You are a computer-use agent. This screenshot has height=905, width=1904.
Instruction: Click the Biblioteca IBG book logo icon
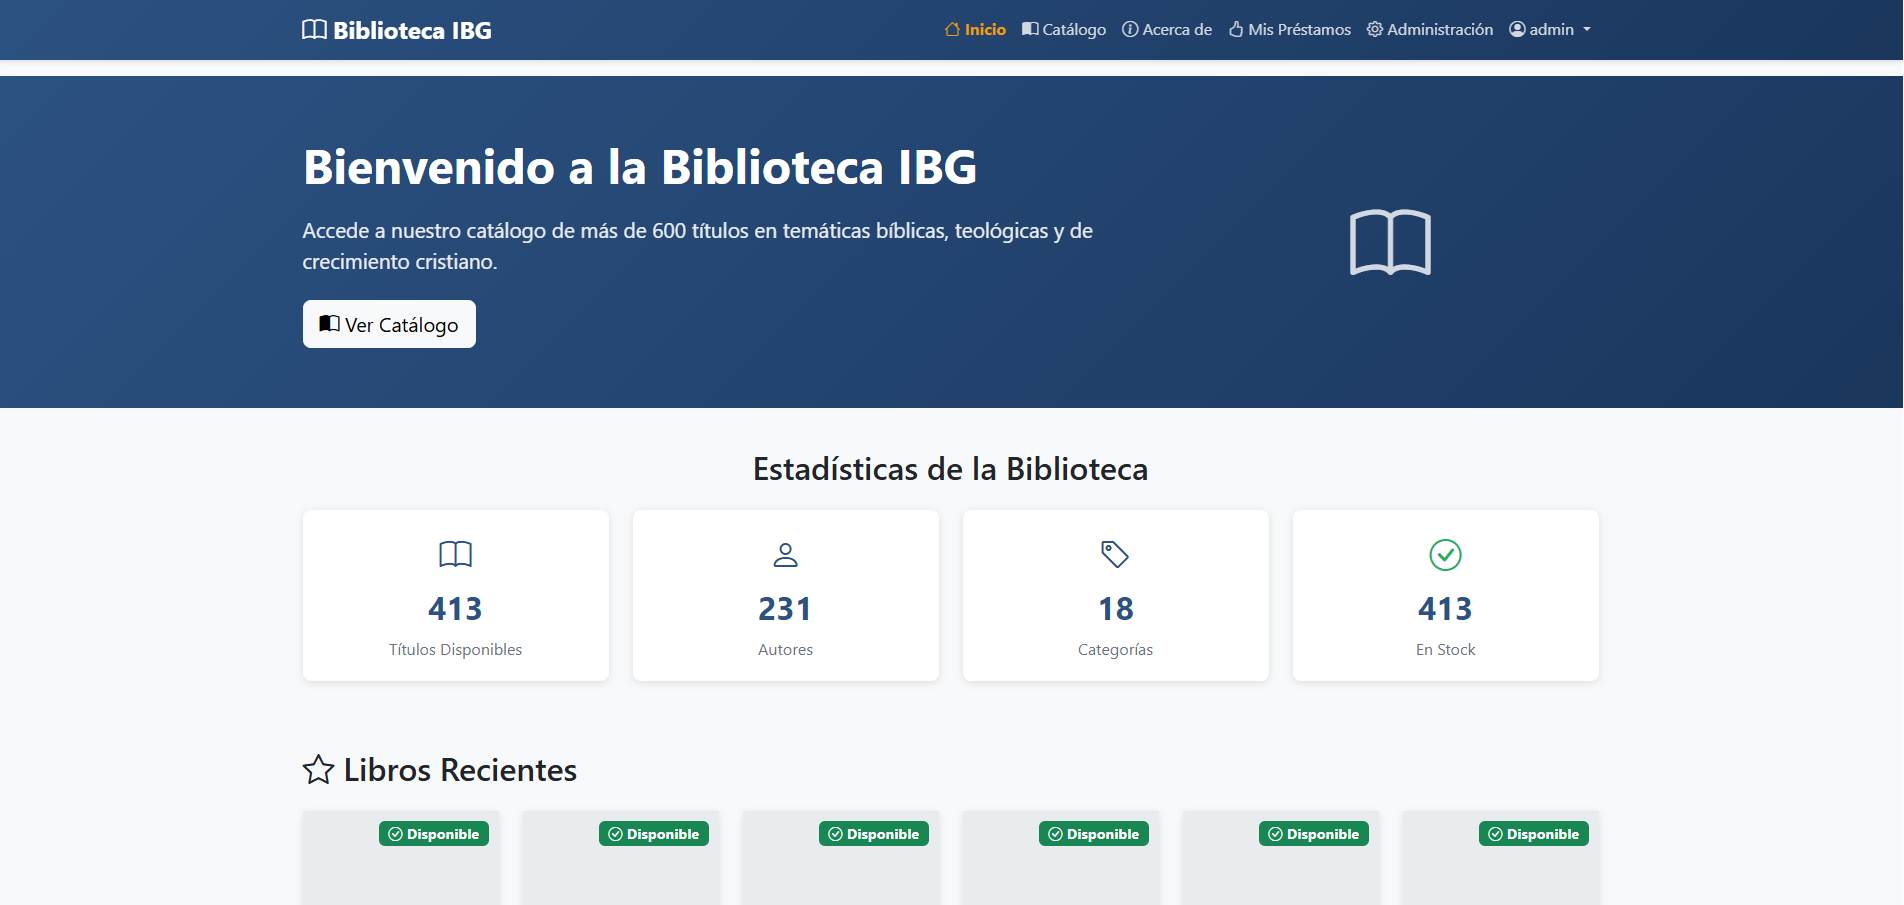click(313, 29)
